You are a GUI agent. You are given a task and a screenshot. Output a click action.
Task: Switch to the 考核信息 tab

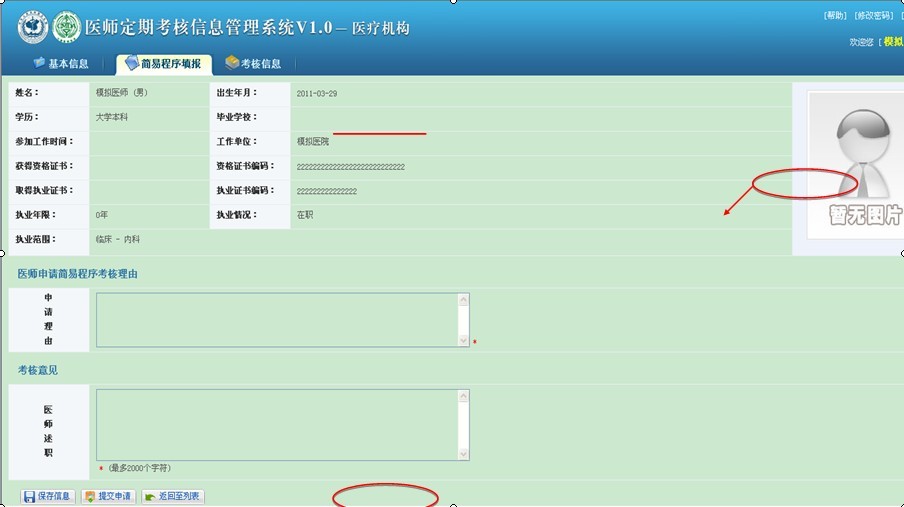coord(253,64)
